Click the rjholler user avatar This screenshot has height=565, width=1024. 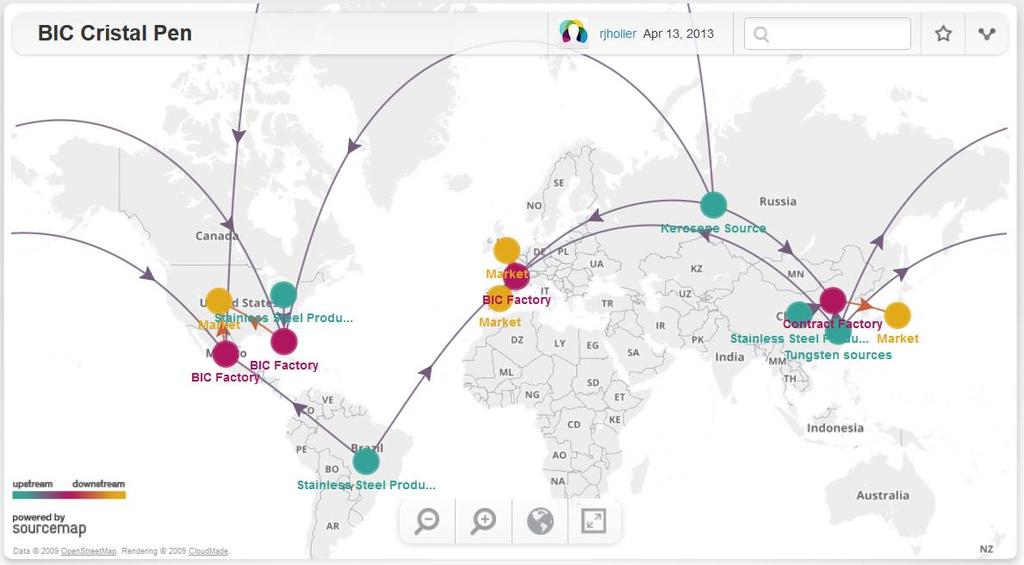click(573, 33)
